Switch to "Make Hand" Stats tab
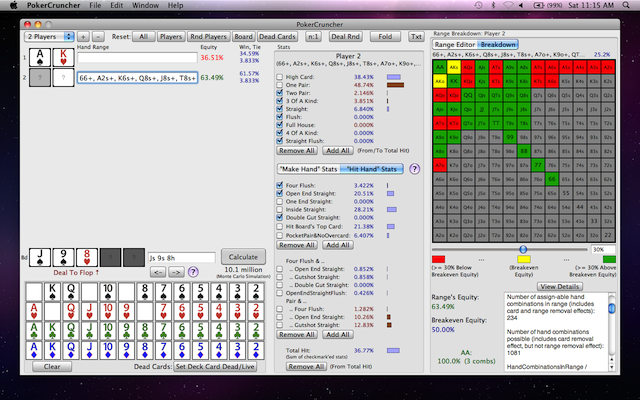The width and height of the screenshot is (640, 400). [x=309, y=169]
